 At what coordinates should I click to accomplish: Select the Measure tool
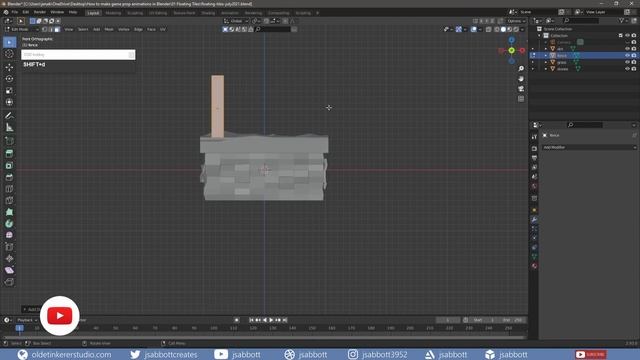[9, 128]
